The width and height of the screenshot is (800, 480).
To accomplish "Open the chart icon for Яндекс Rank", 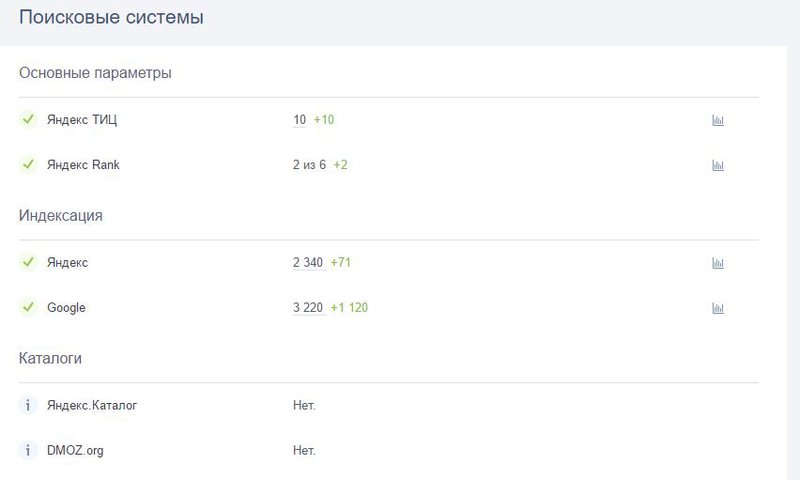I will pyautogui.click(x=717, y=166).
